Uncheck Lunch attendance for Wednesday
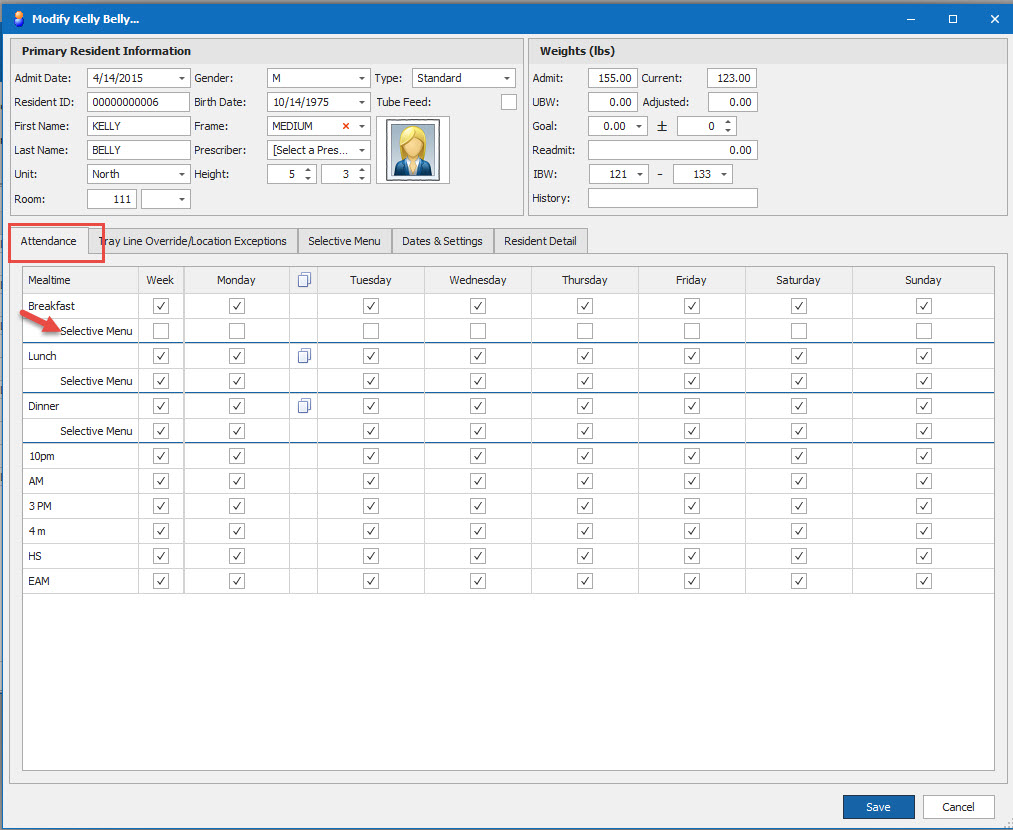 tap(478, 356)
